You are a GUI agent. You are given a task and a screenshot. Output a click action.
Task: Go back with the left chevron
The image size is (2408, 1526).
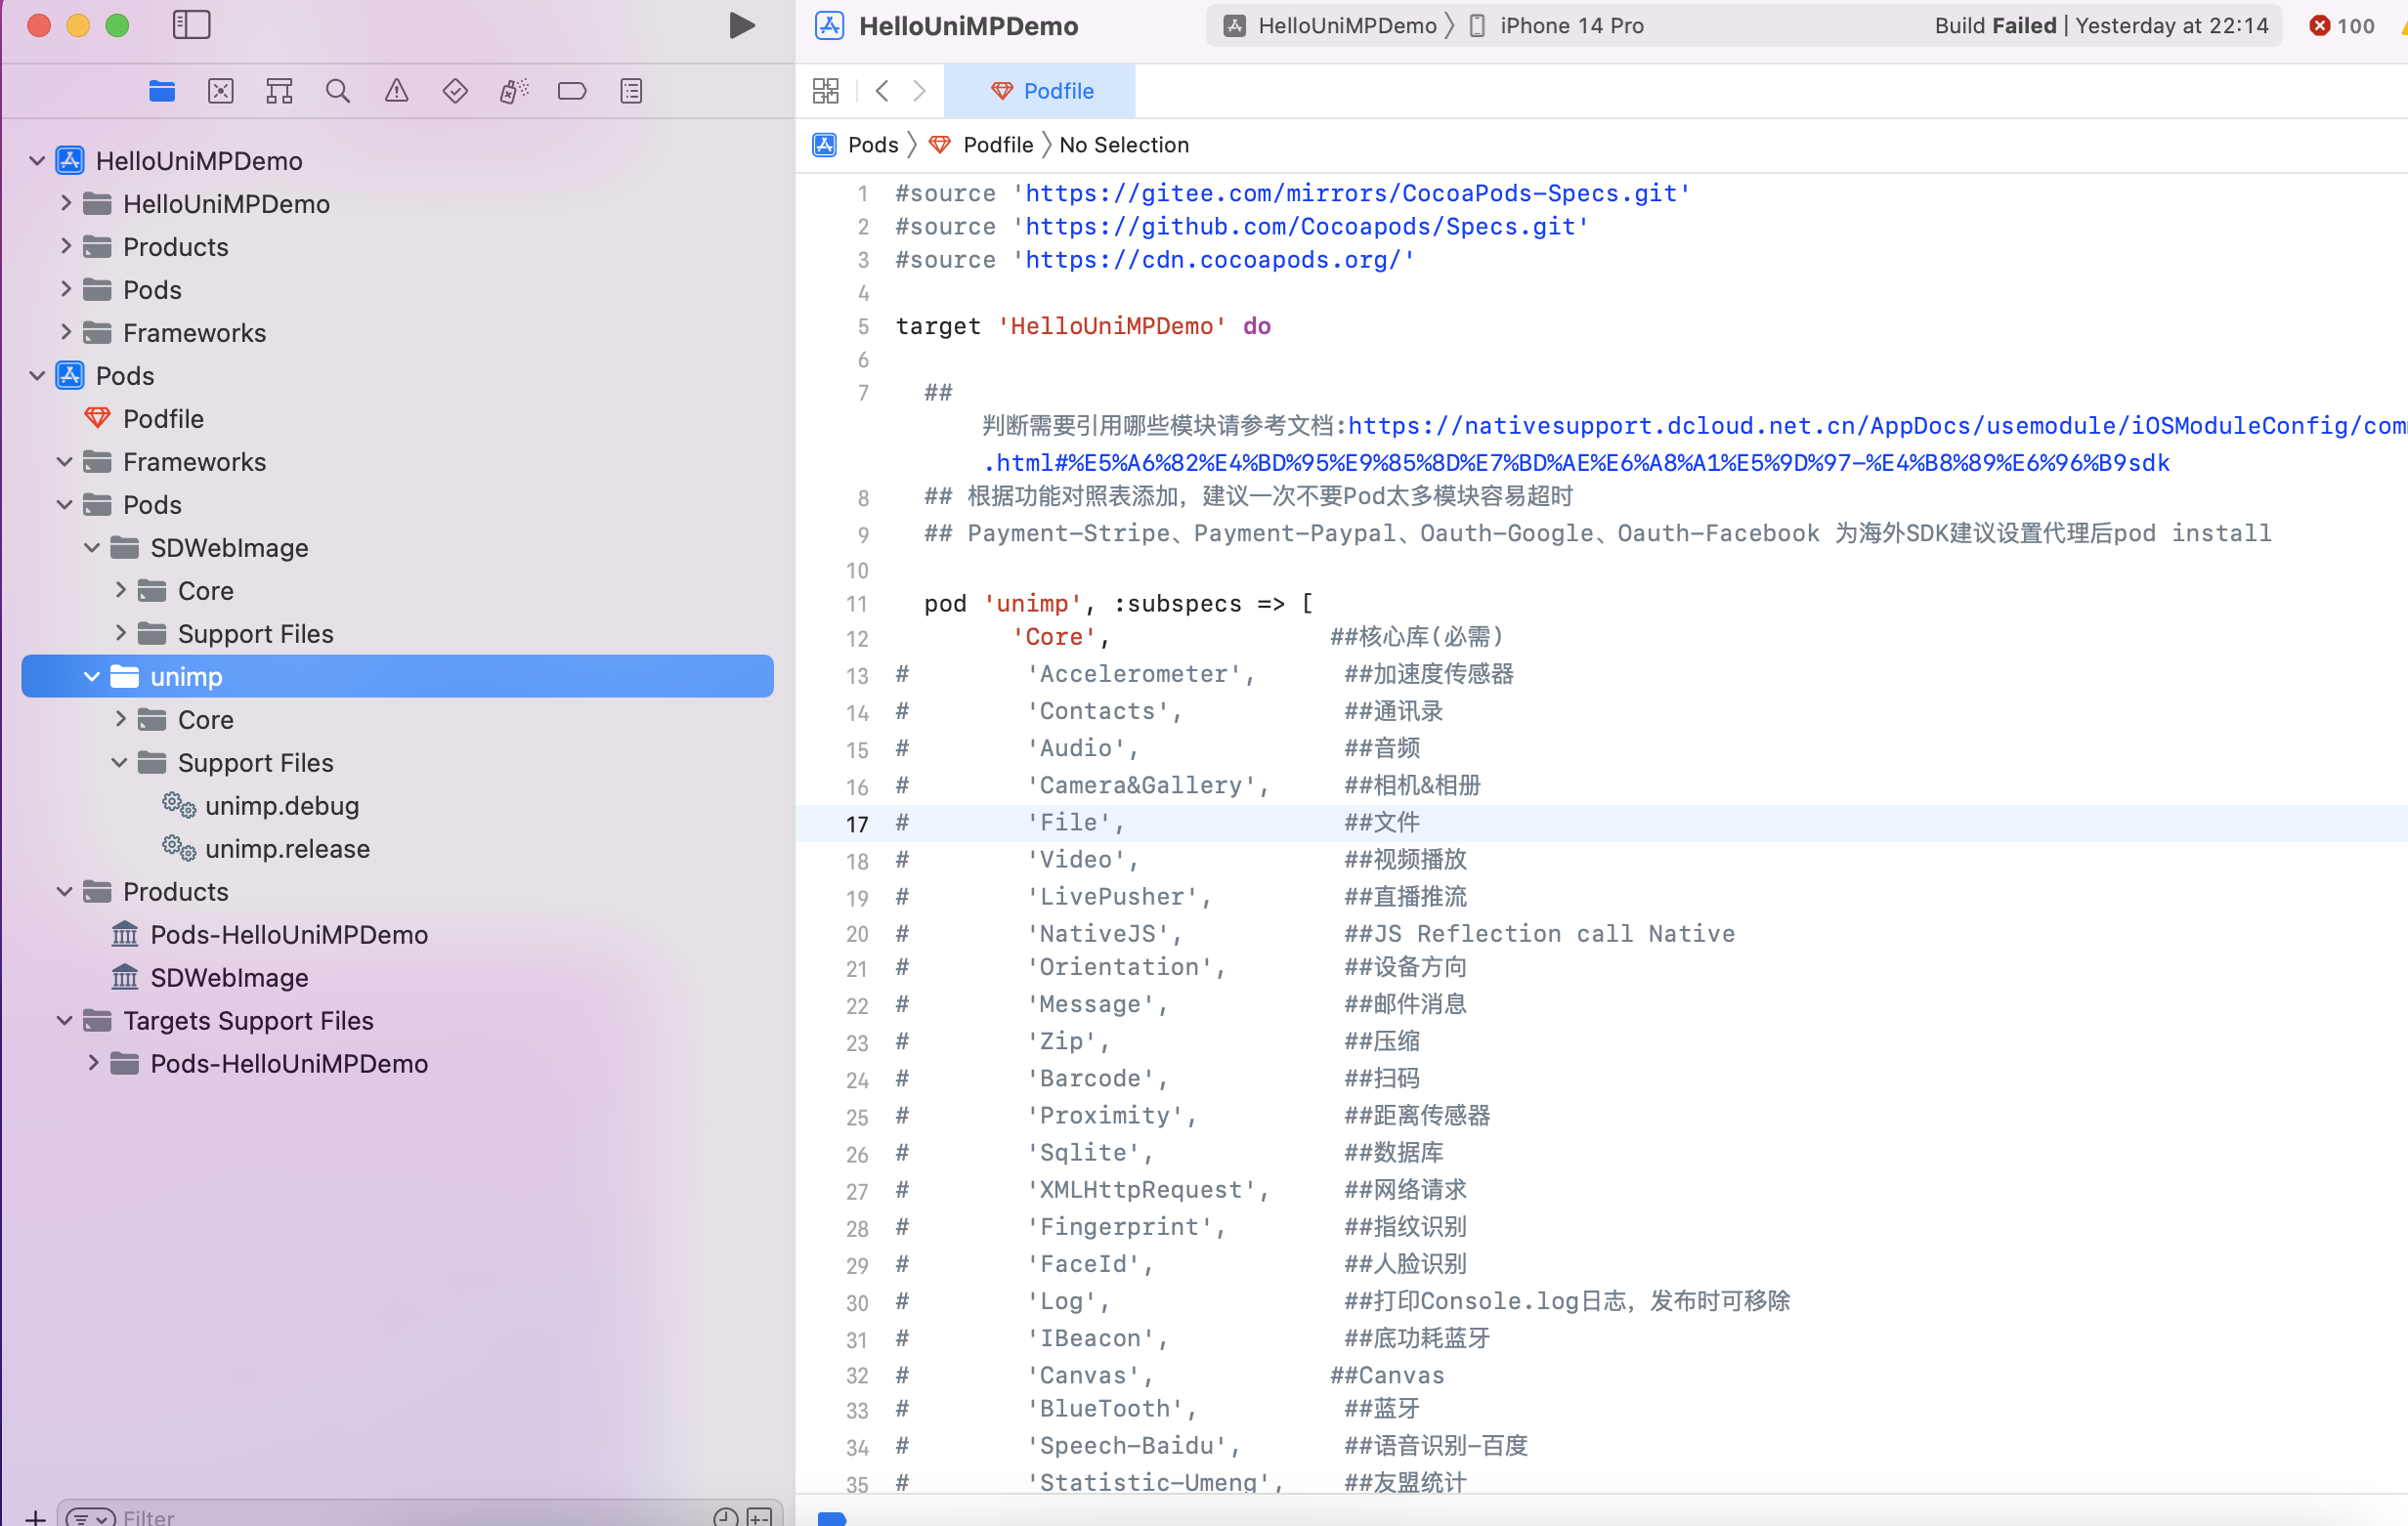882,91
